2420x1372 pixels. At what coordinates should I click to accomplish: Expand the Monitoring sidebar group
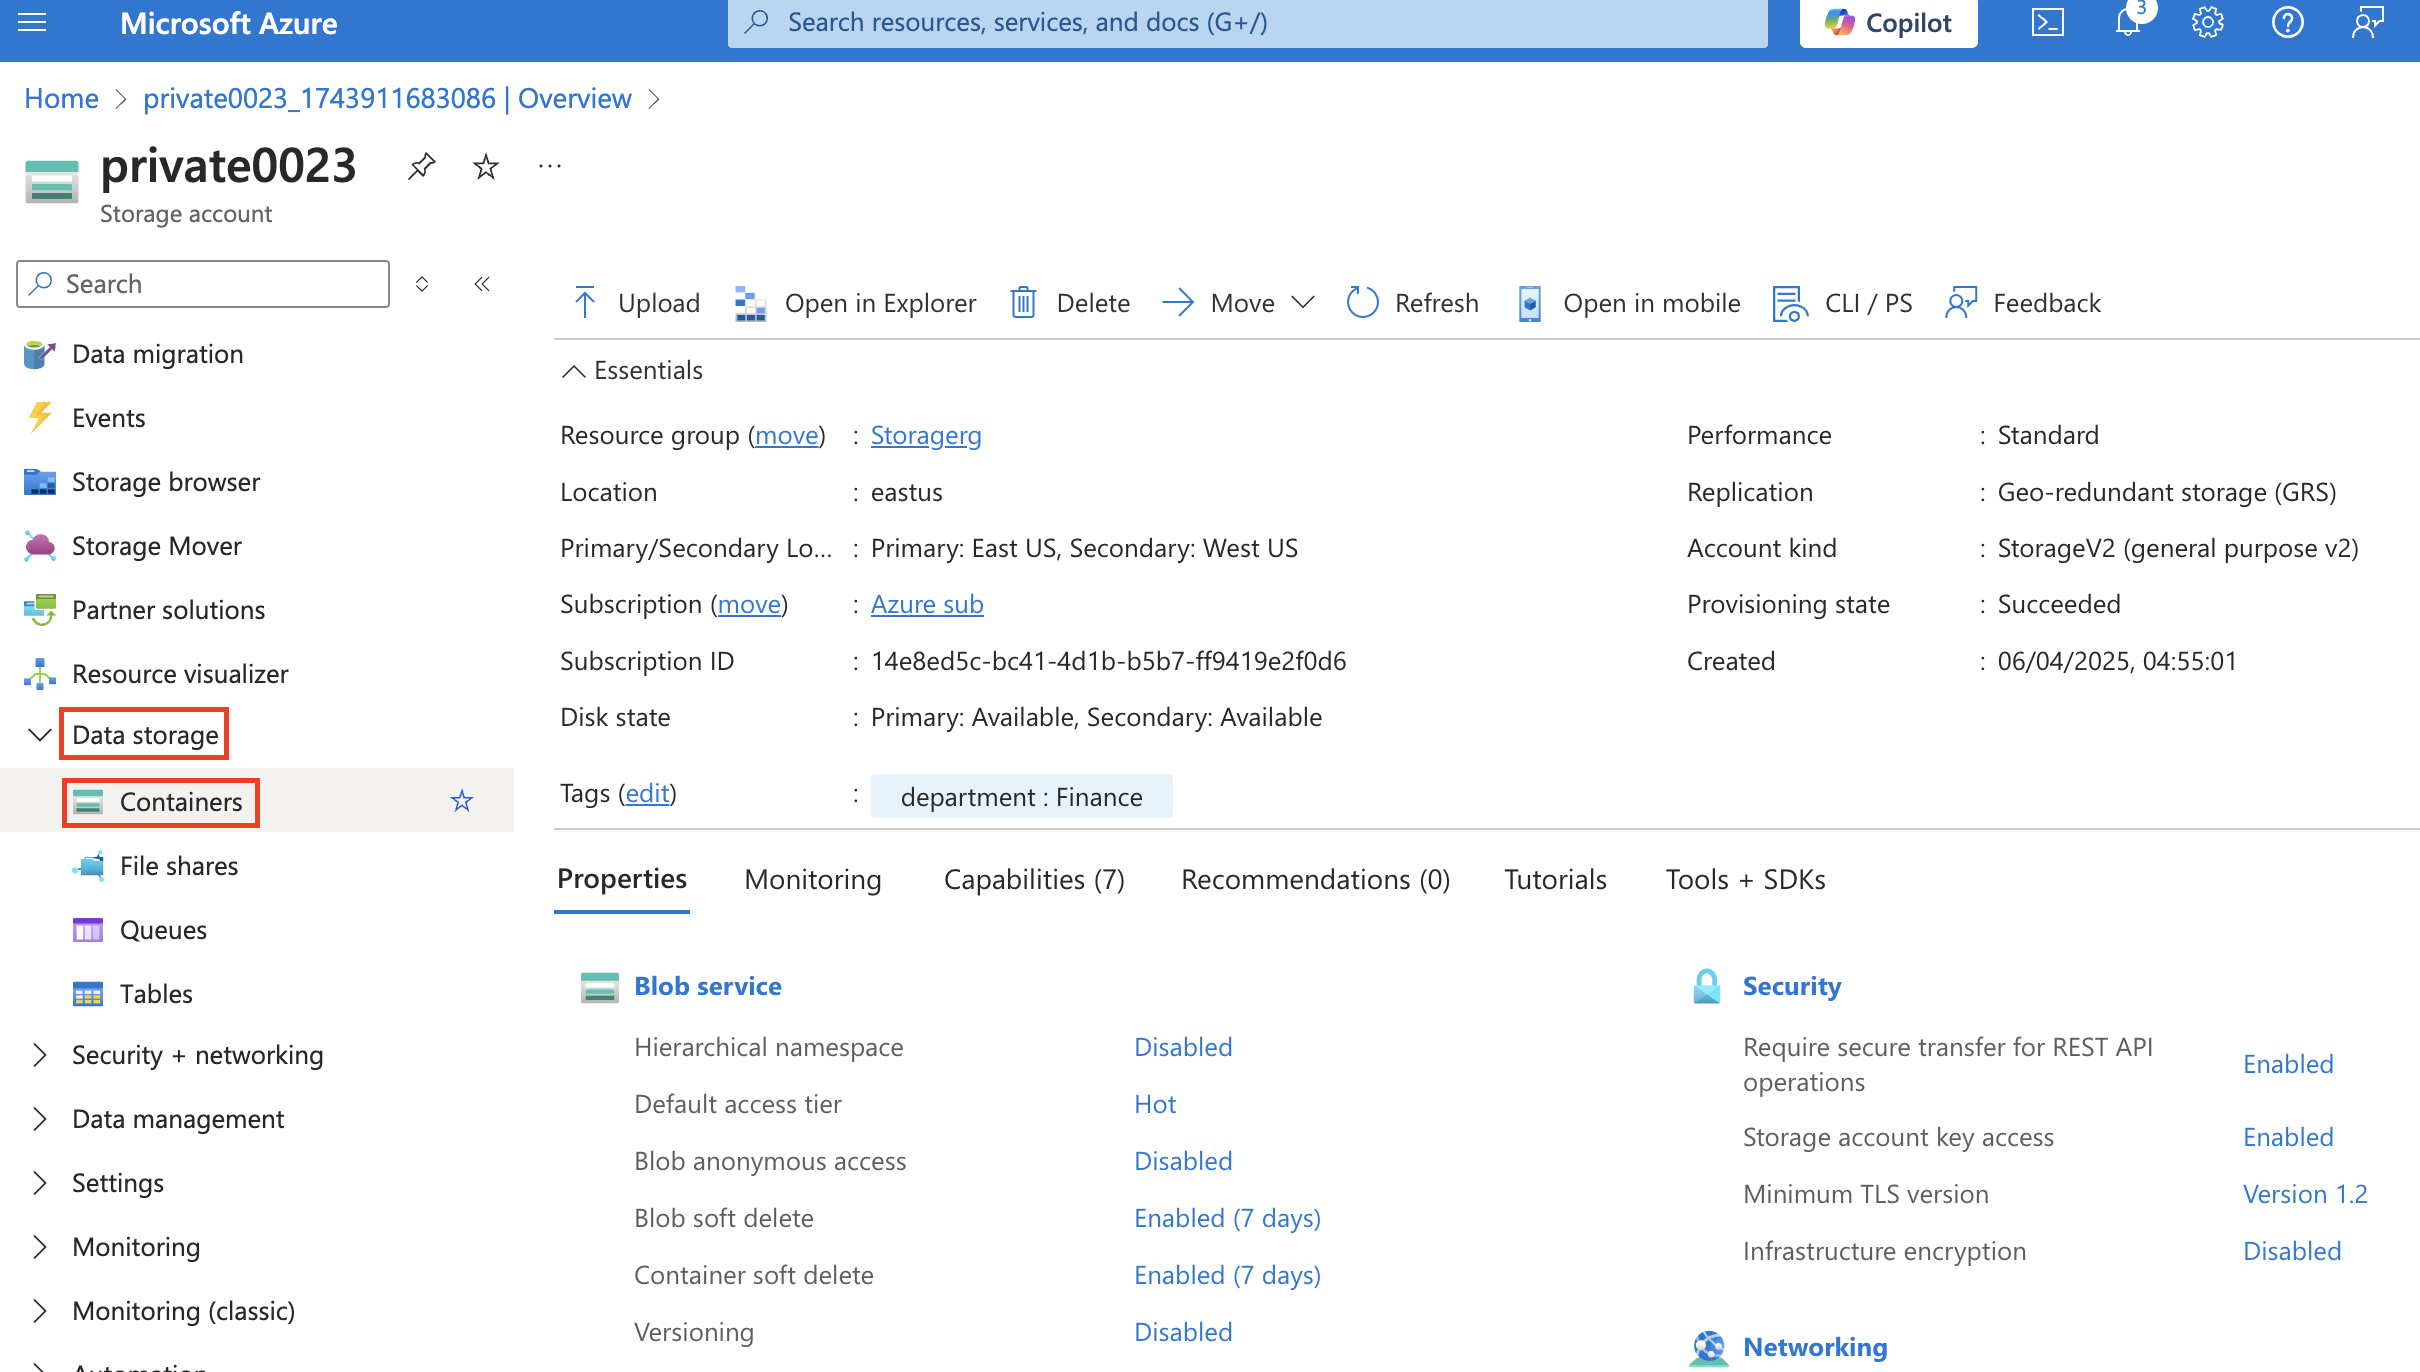coord(40,1247)
